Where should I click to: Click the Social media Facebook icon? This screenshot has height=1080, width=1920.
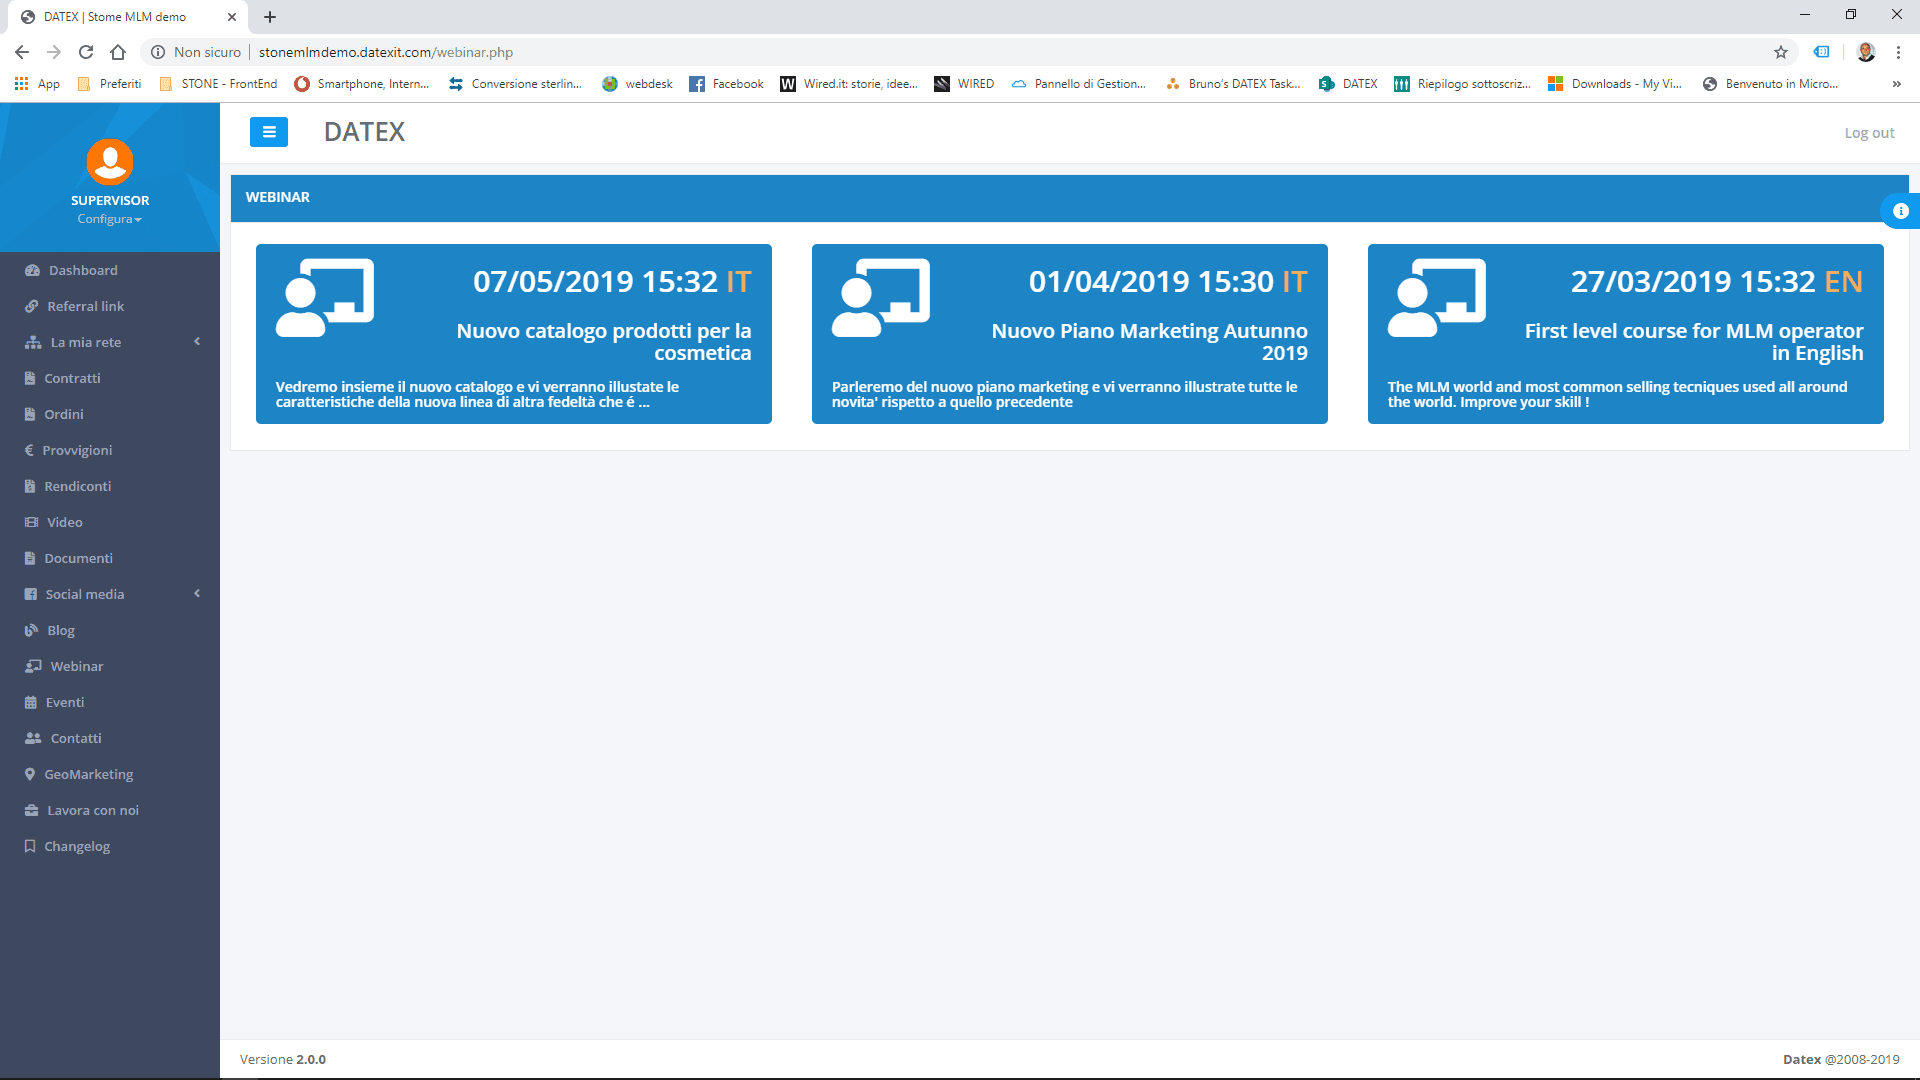pyautogui.click(x=30, y=594)
